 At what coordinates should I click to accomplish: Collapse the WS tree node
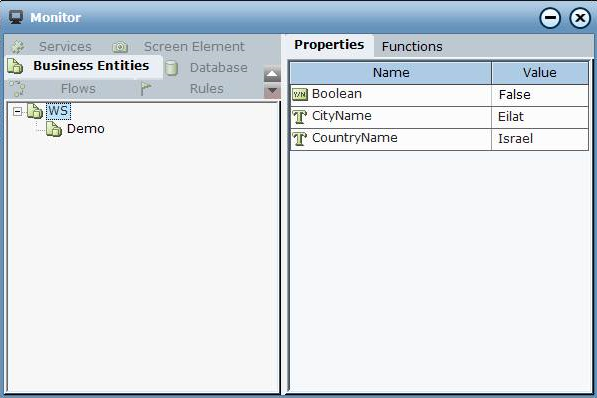pyautogui.click(x=18, y=111)
